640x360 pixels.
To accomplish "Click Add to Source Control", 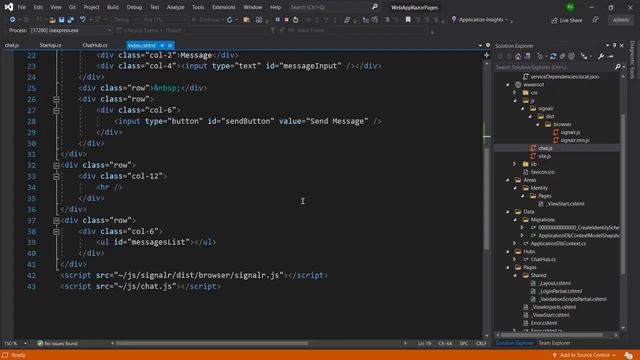I will coord(584,355).
